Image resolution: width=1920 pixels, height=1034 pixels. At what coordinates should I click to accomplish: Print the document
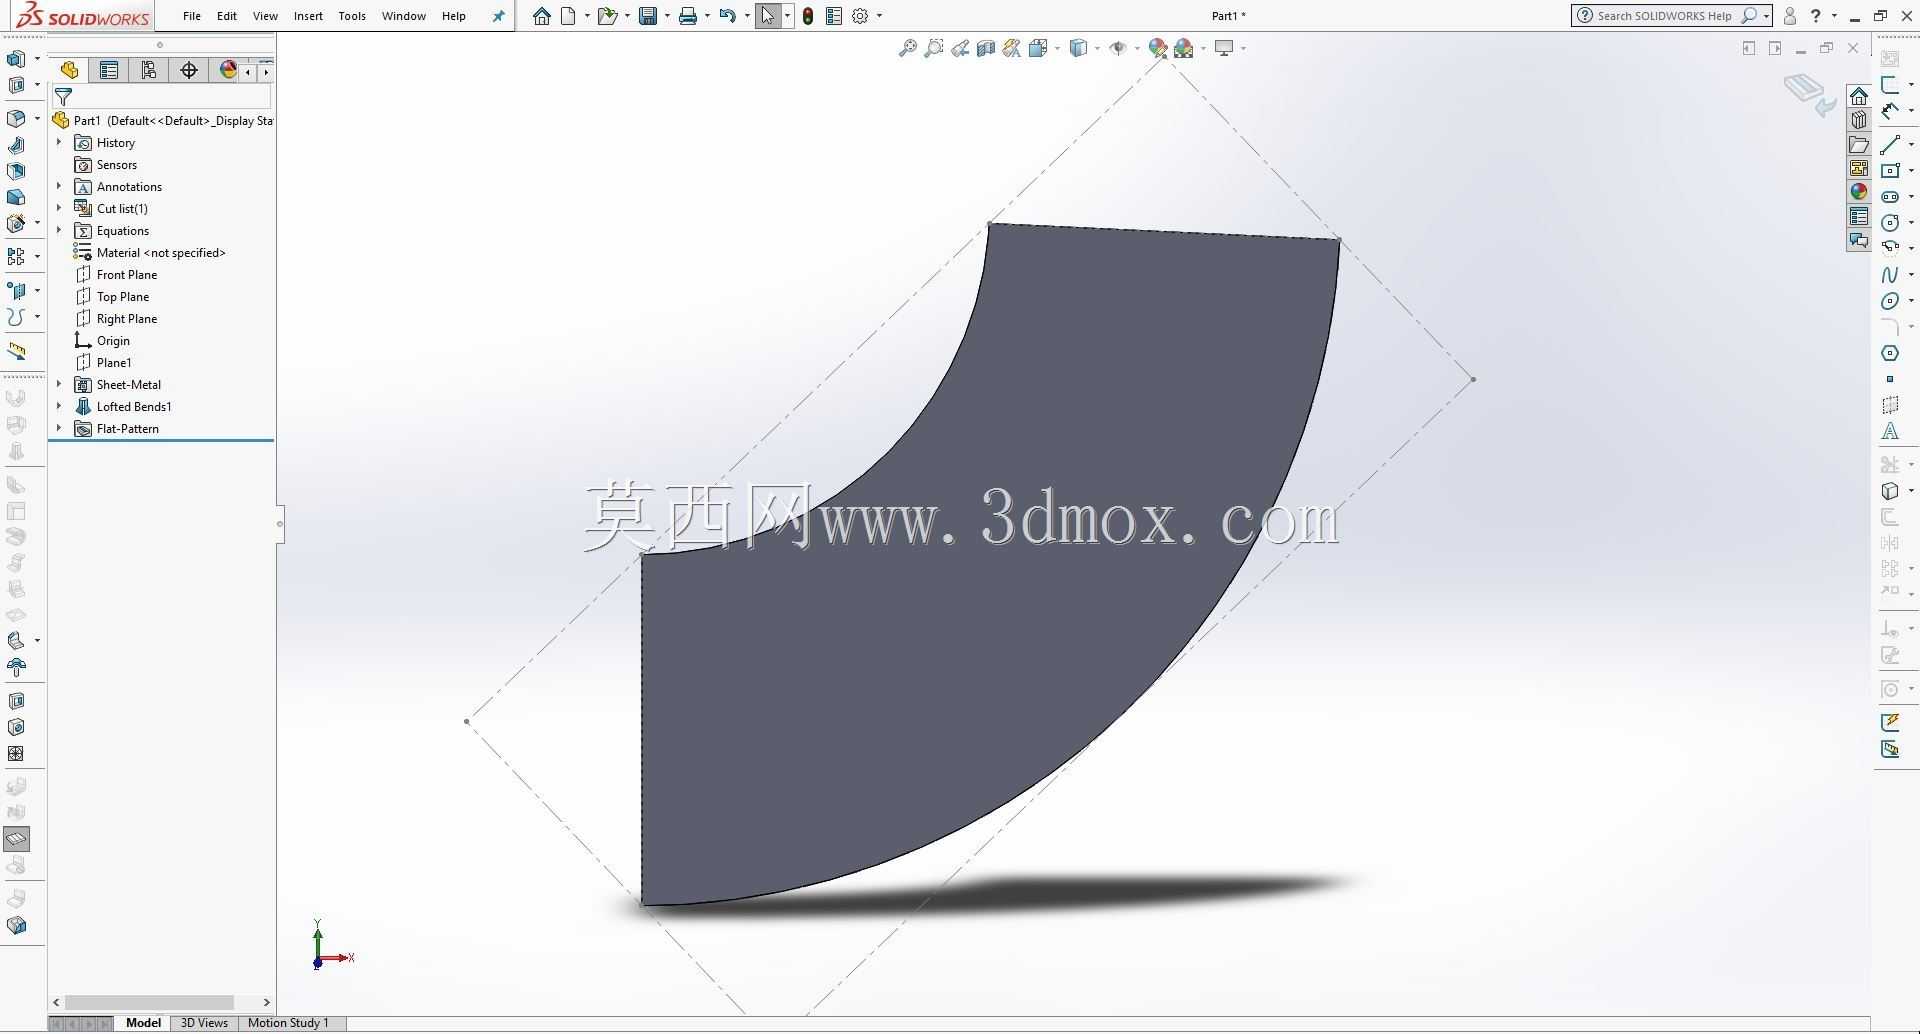tap(688, 16)
